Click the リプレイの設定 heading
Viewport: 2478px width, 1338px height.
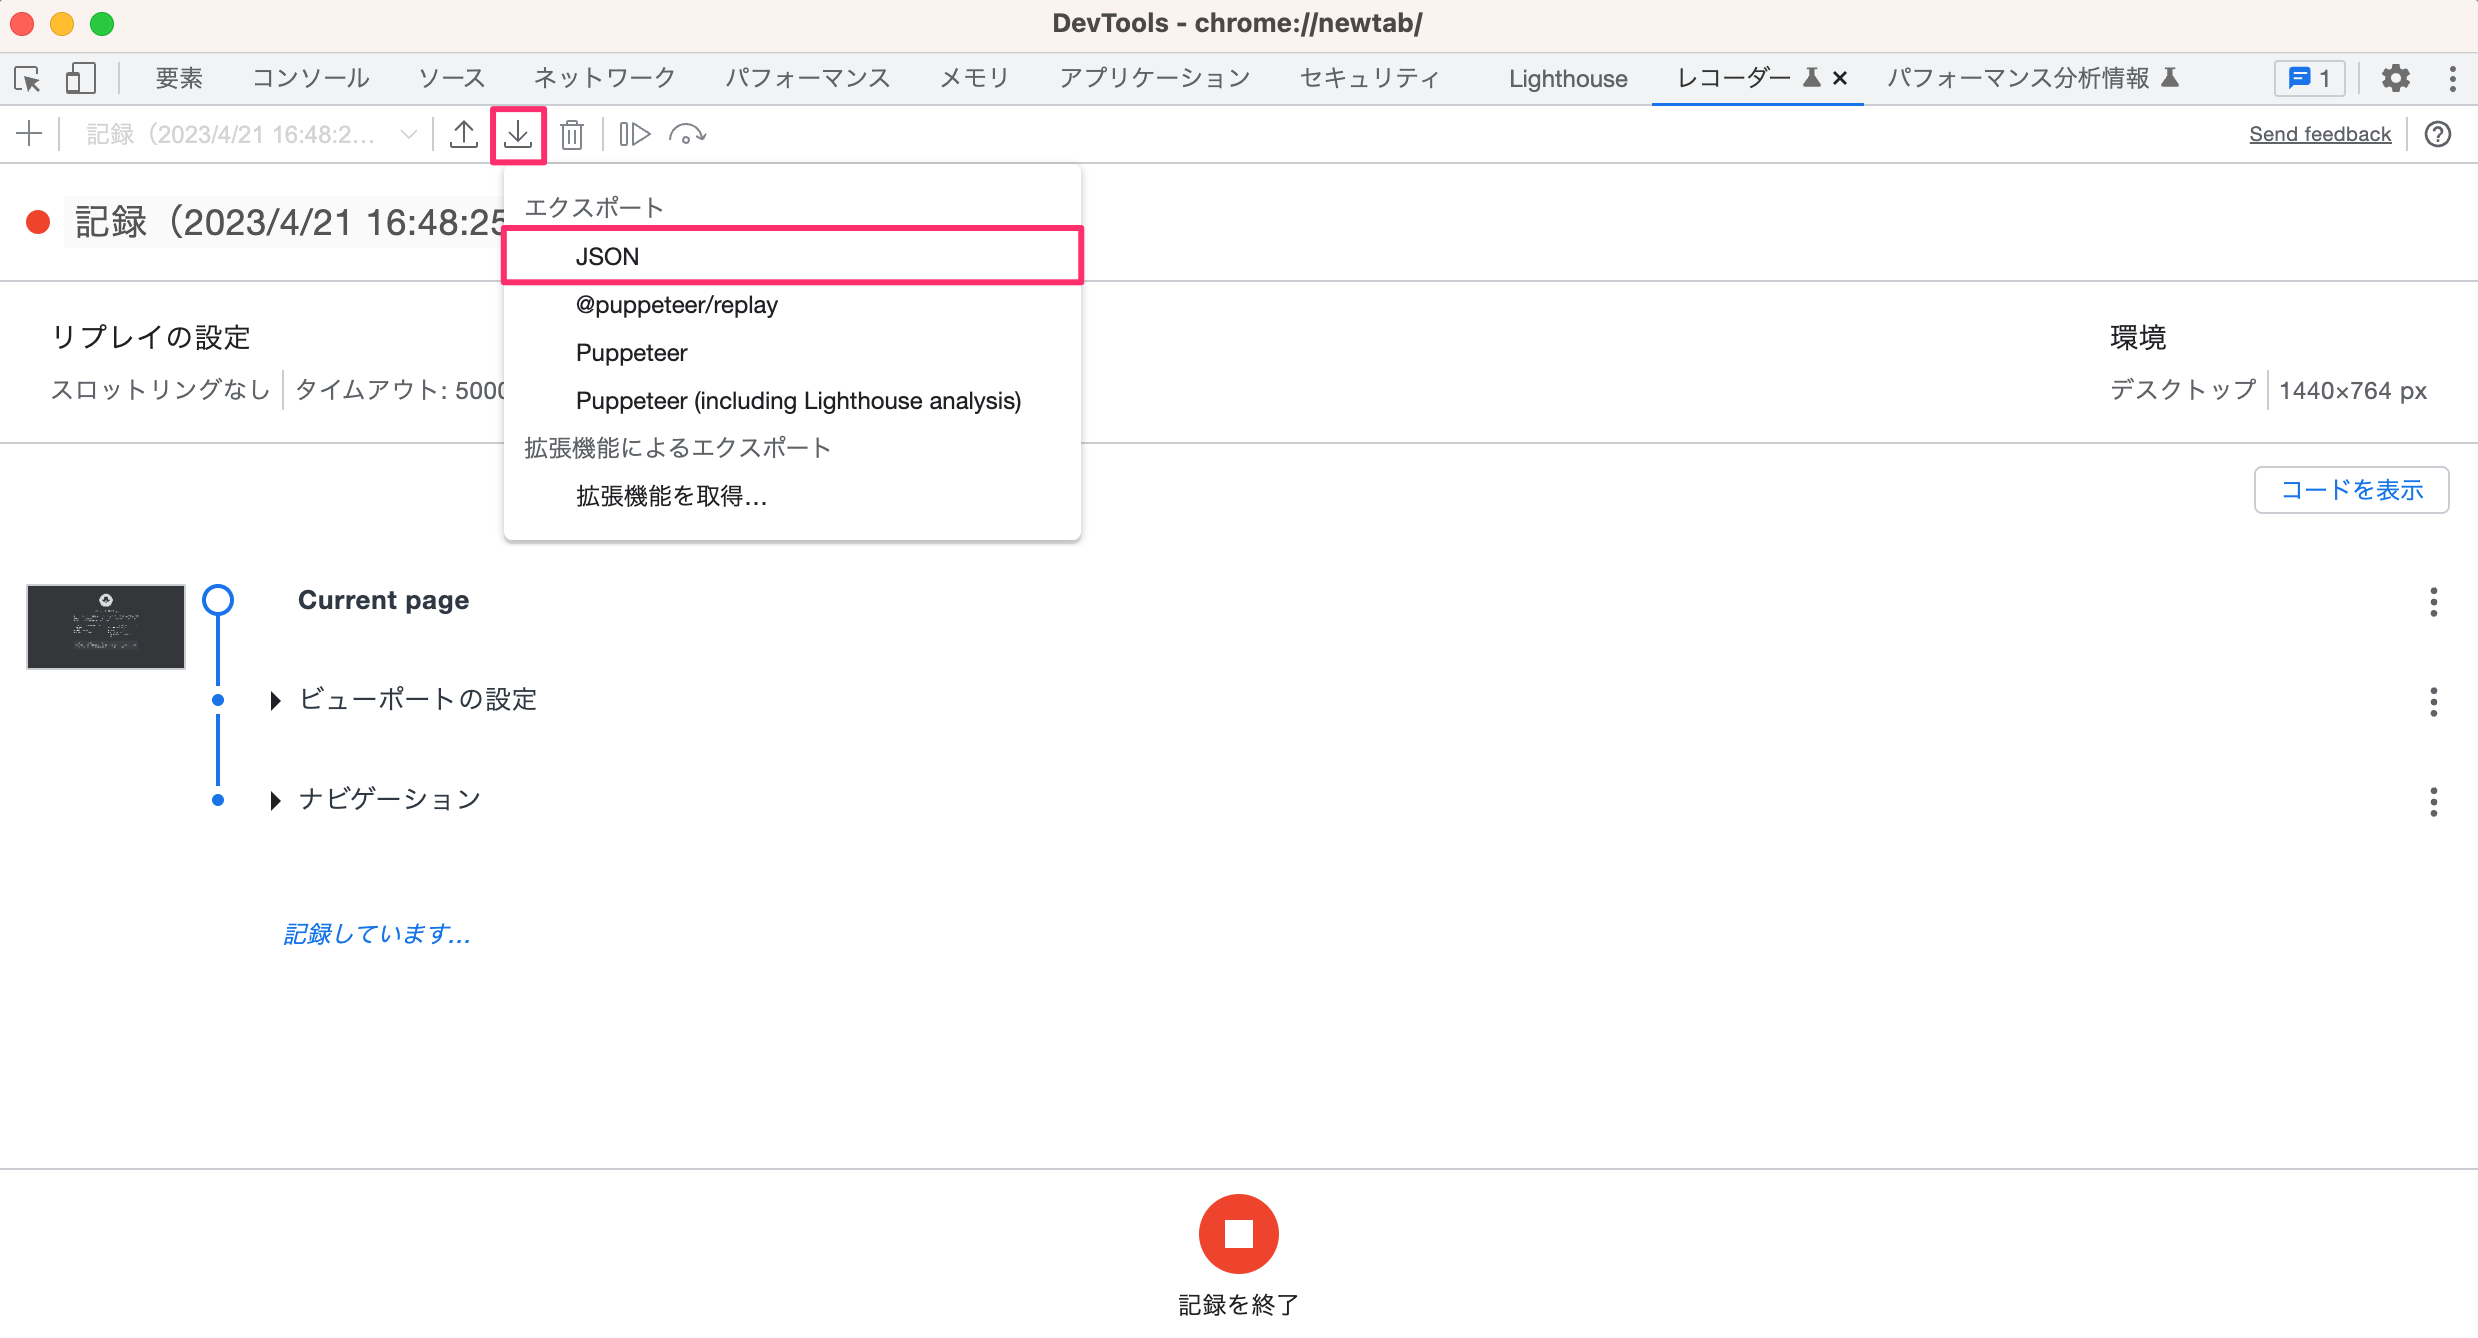click(151, 338)
